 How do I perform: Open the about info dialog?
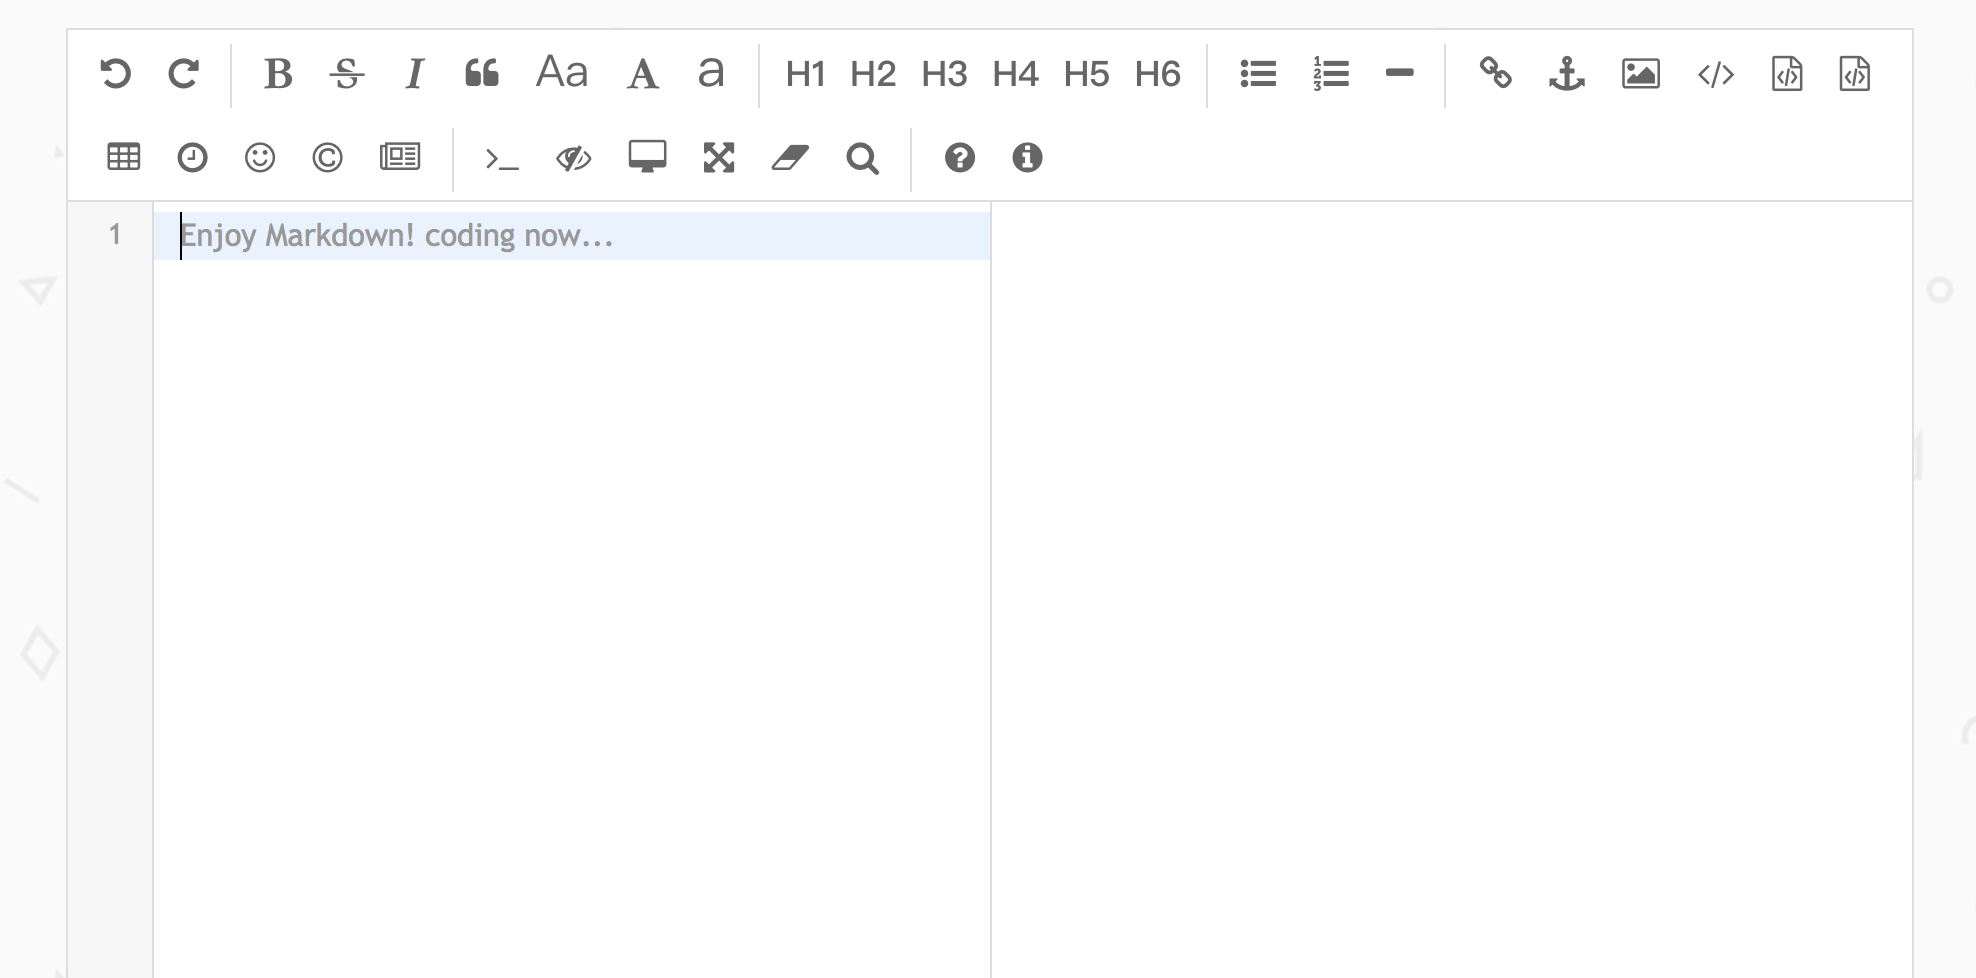pyautogui.click(x=1027, y=158)
